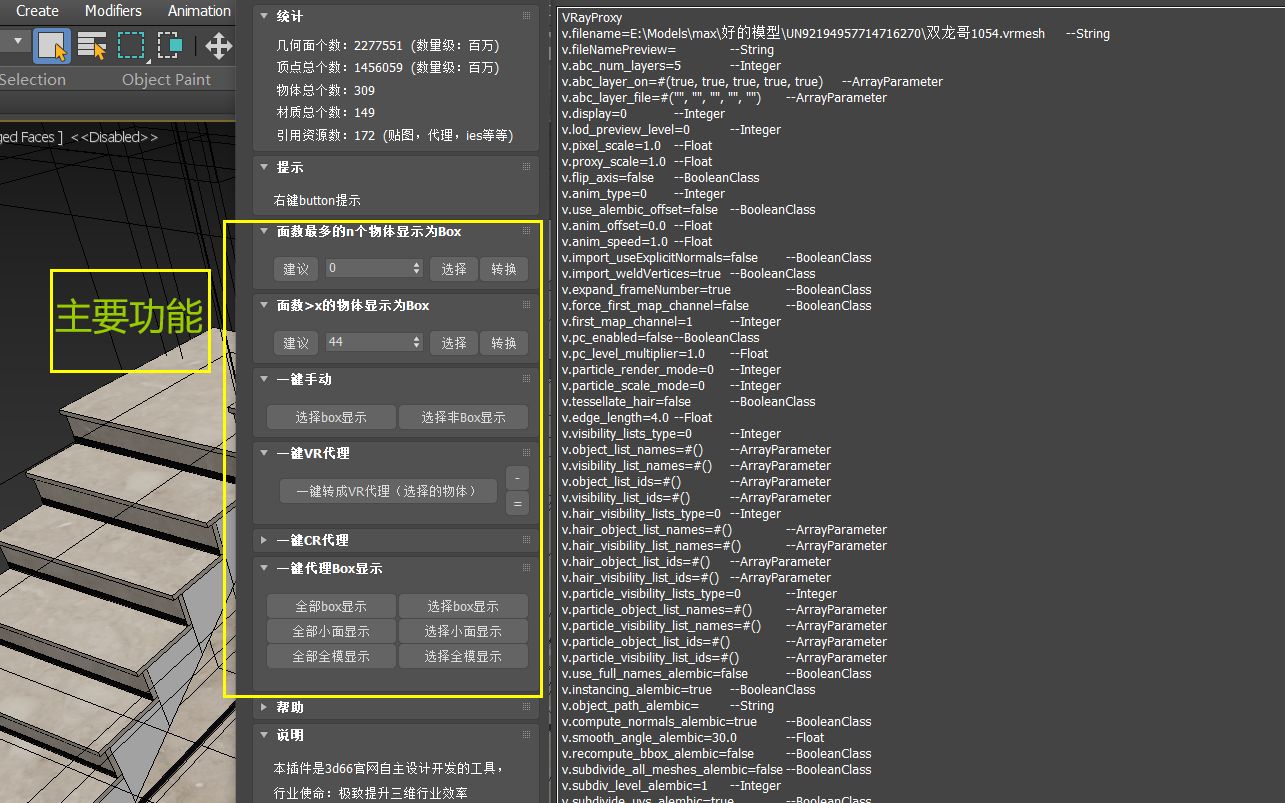Select the Select Object tool
This screenshot has width=1285, height=803.
53,45
